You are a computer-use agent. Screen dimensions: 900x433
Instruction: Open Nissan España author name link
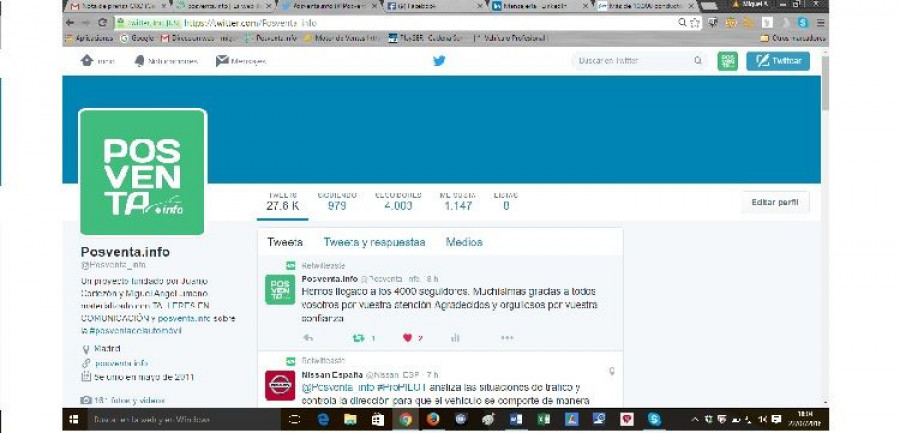tap(332, 374)
